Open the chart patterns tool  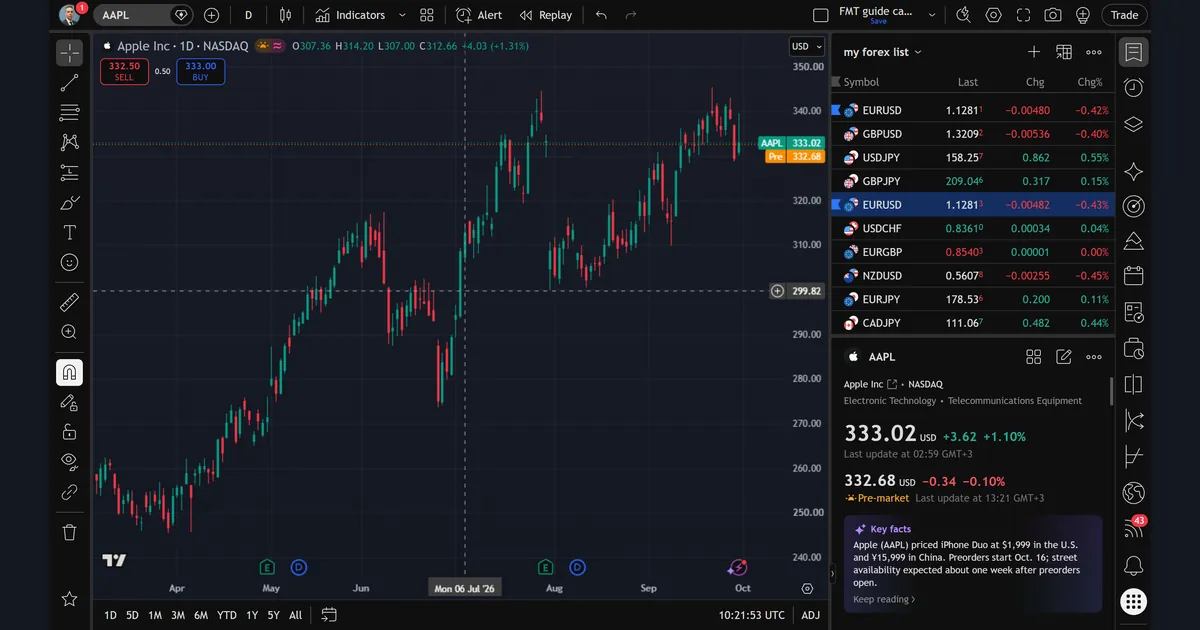coord(69,142)
